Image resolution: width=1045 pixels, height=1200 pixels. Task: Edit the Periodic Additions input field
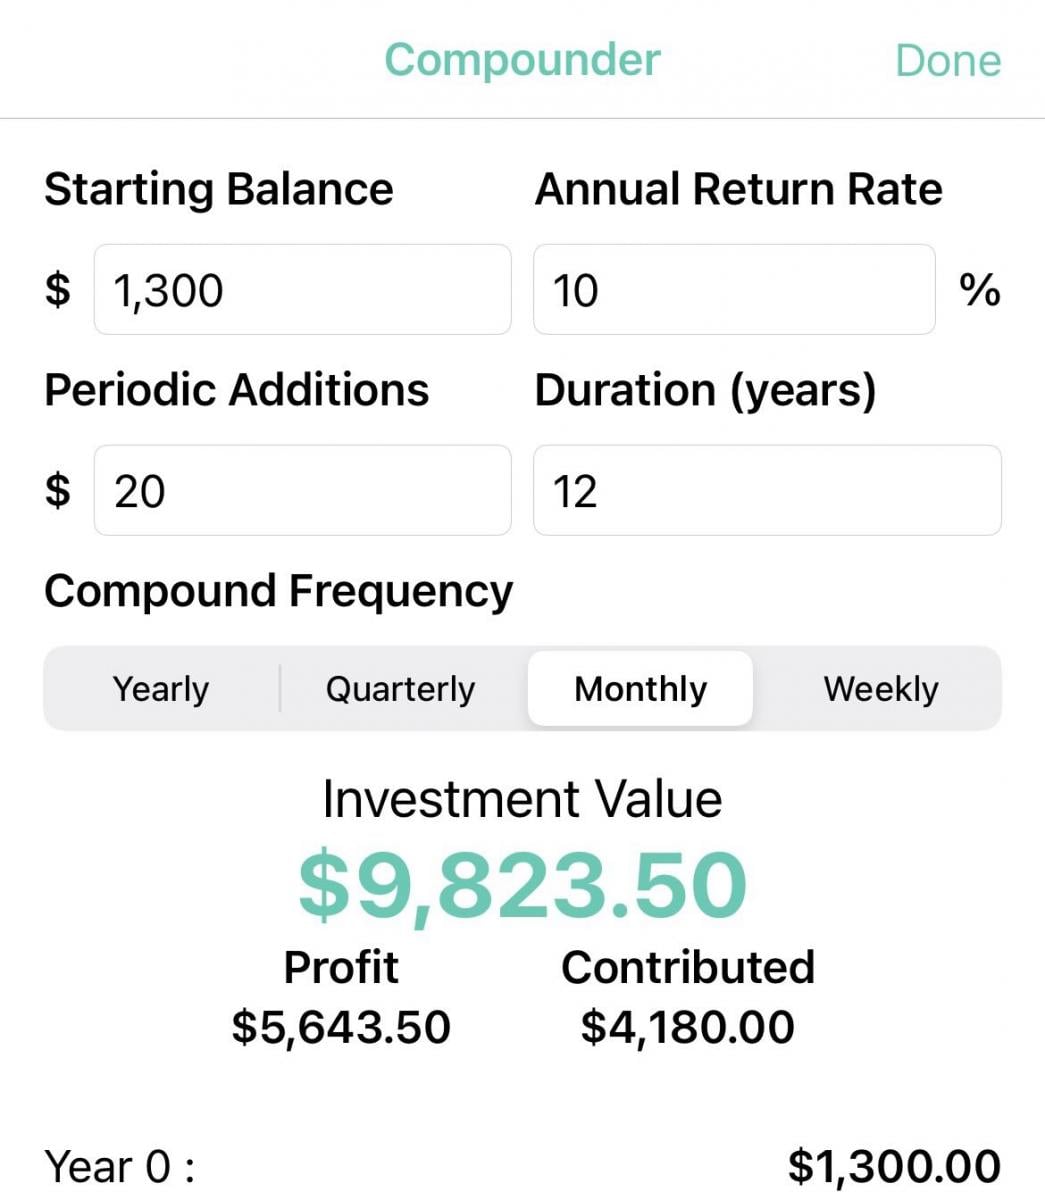coord(302,491)
